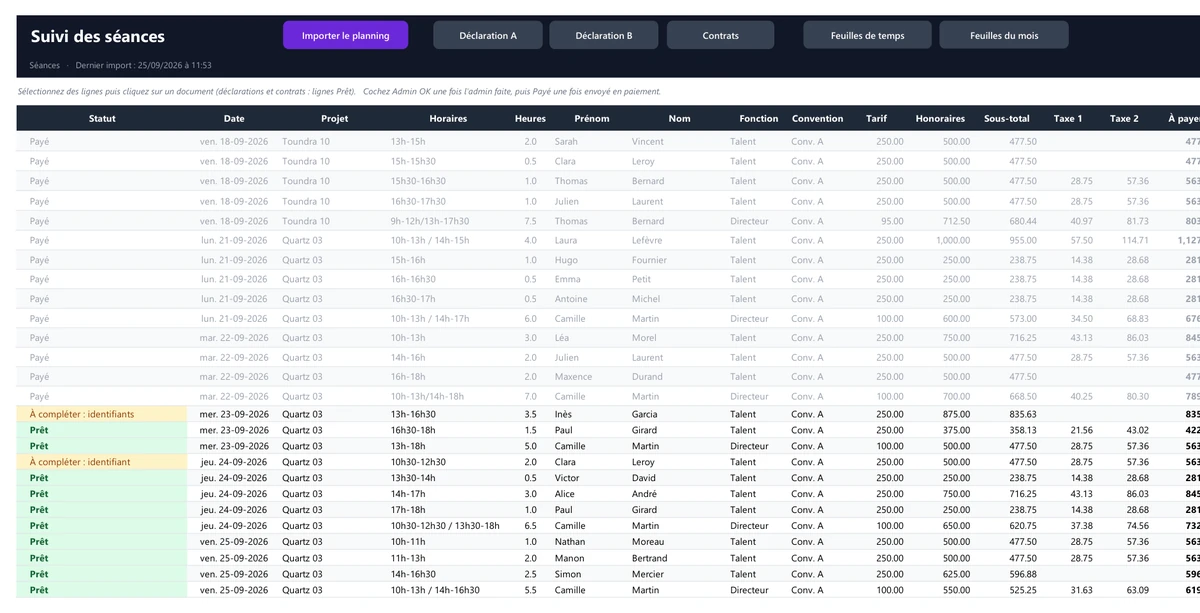
Task: Click the first name "Nathan"
Action: point(570,542)
